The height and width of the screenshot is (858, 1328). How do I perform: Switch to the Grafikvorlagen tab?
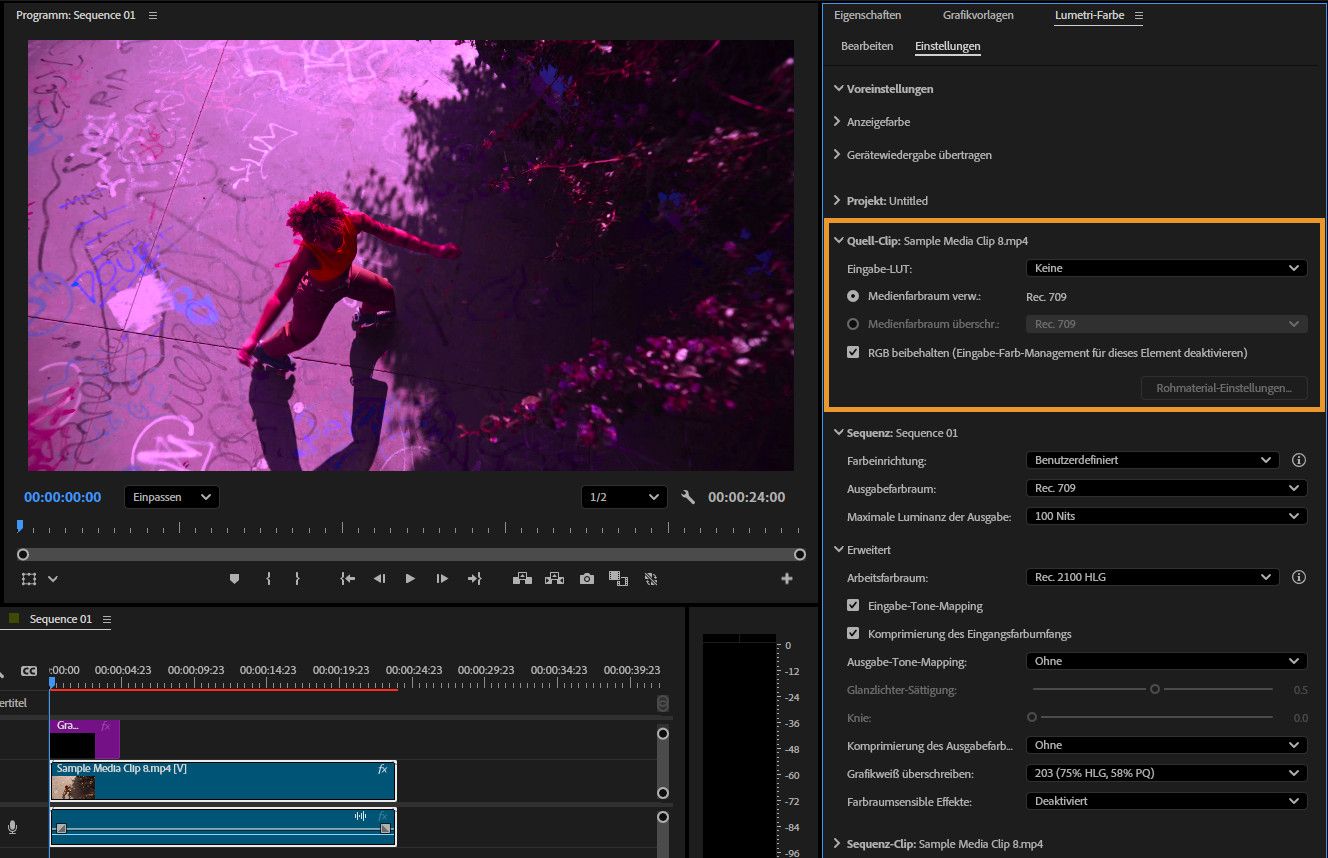(979, 14)
